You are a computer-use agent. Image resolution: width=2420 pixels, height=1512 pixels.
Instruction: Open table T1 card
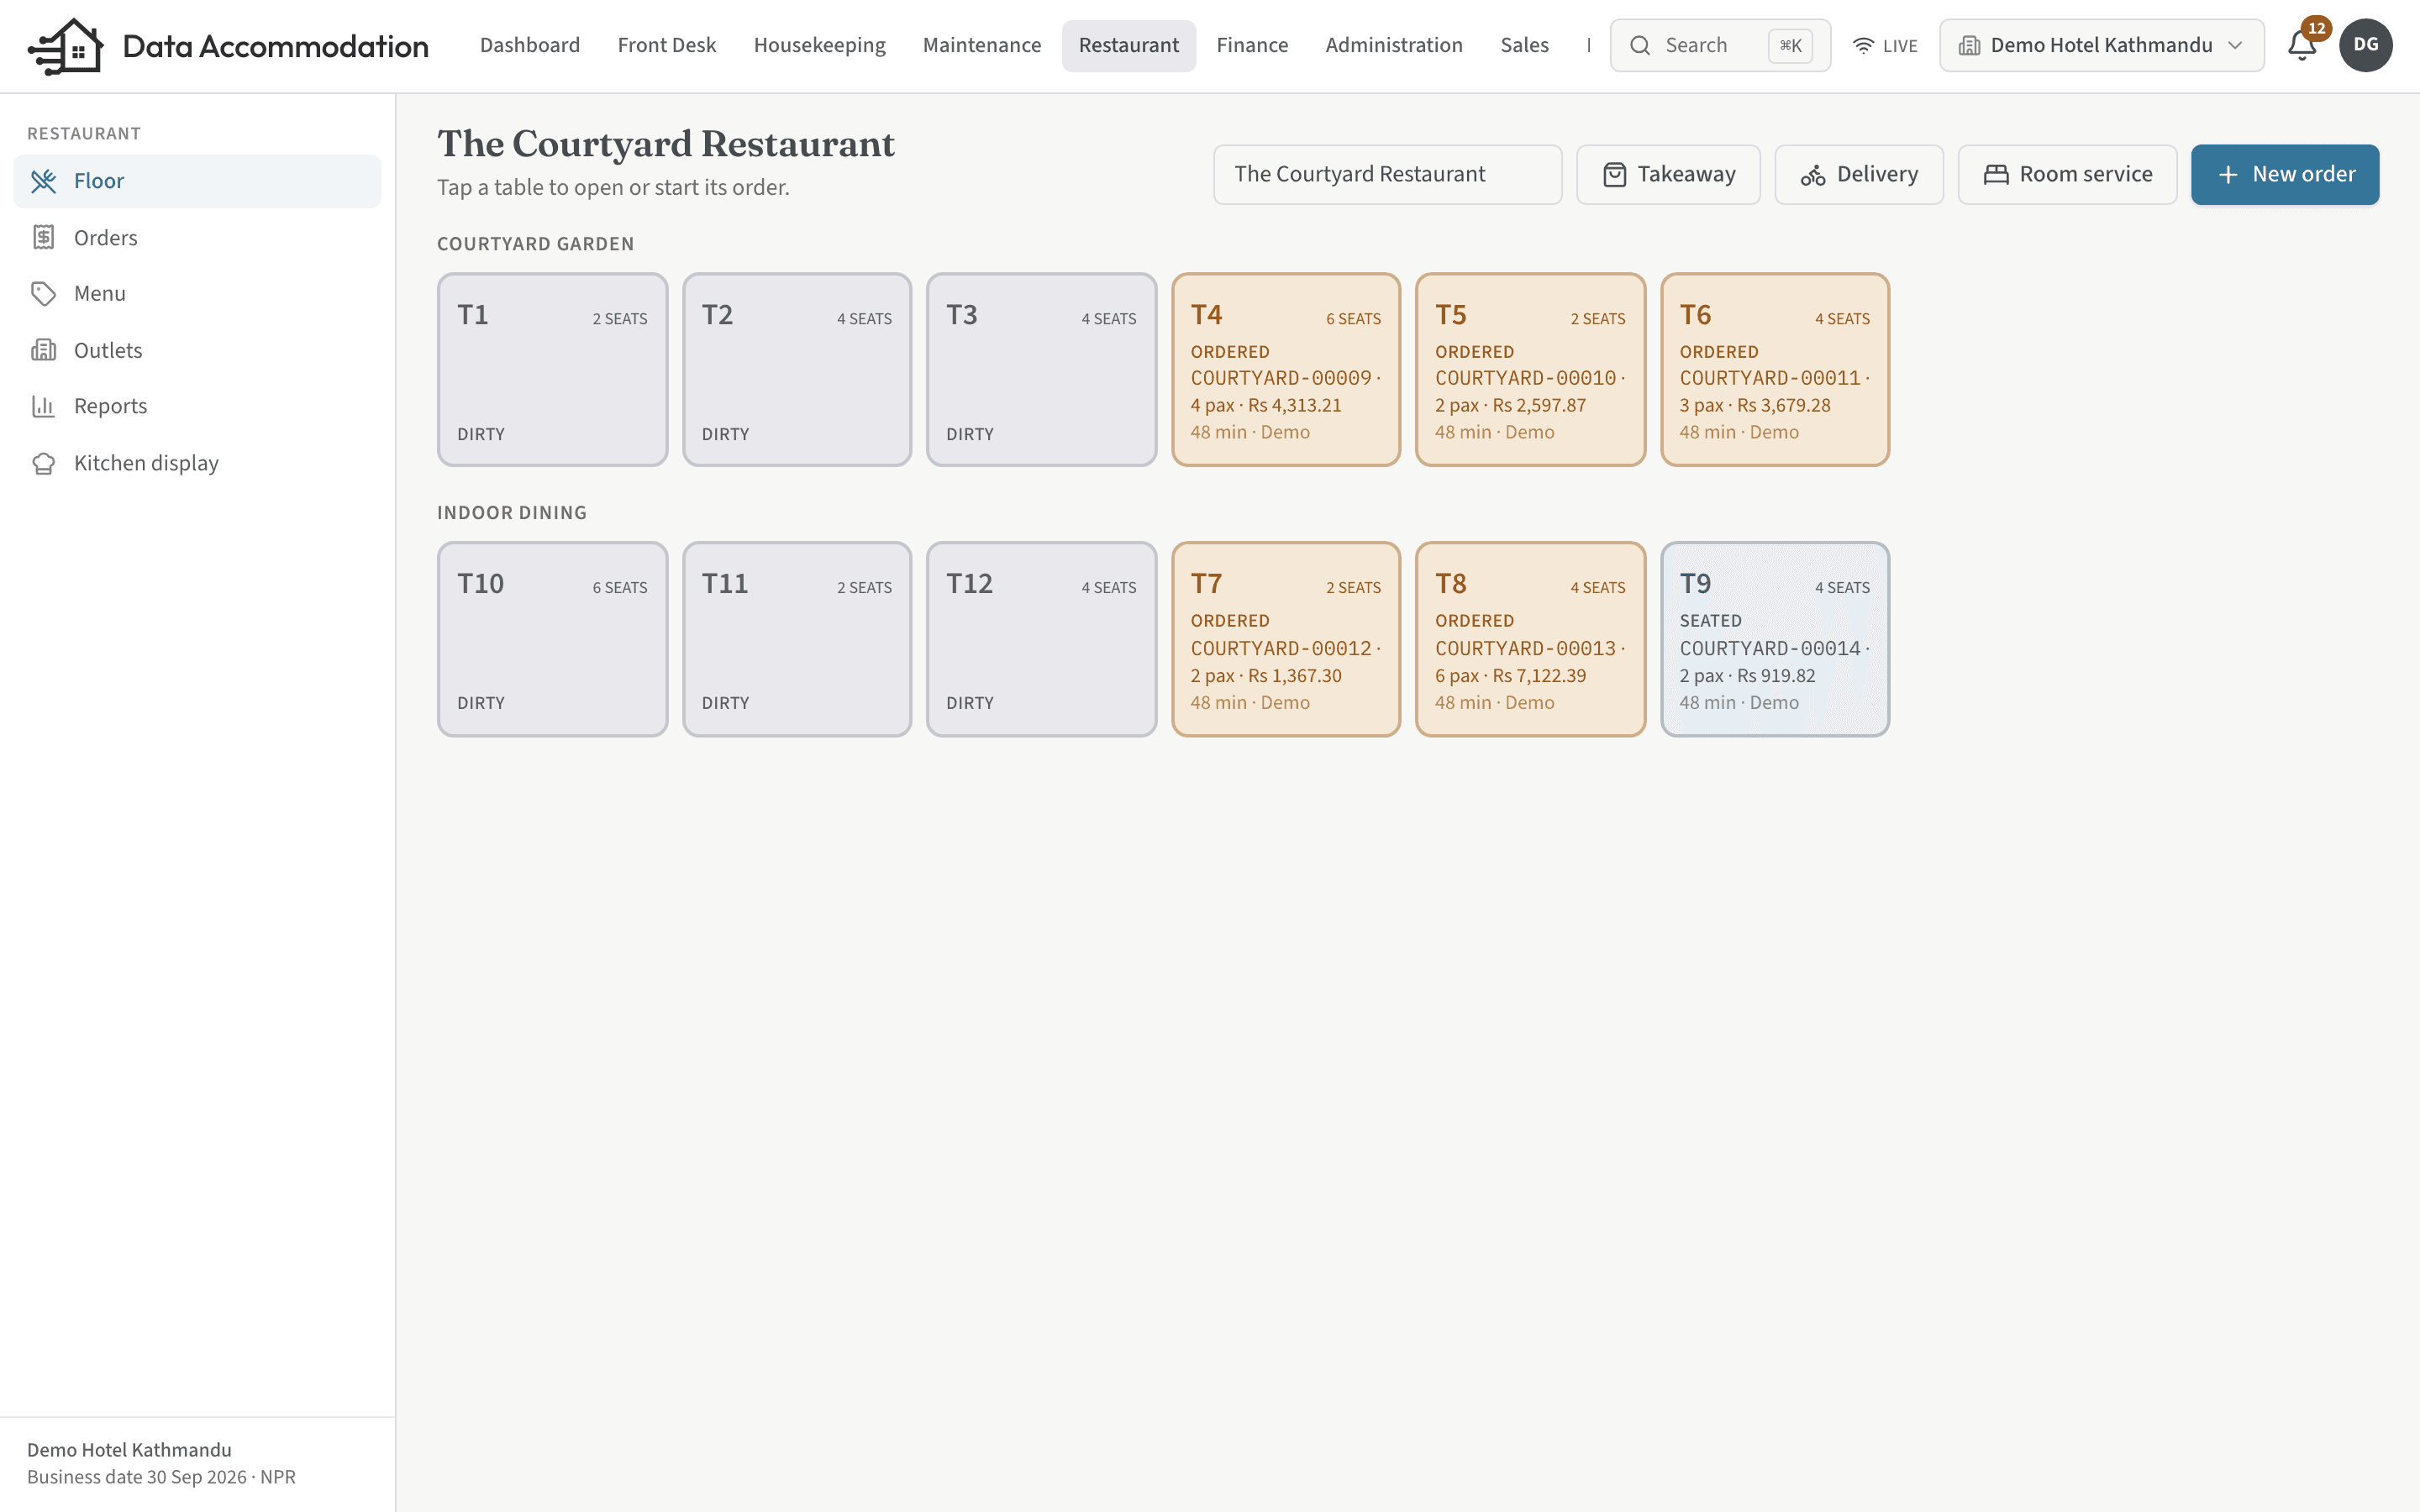[x=552, y=370]
